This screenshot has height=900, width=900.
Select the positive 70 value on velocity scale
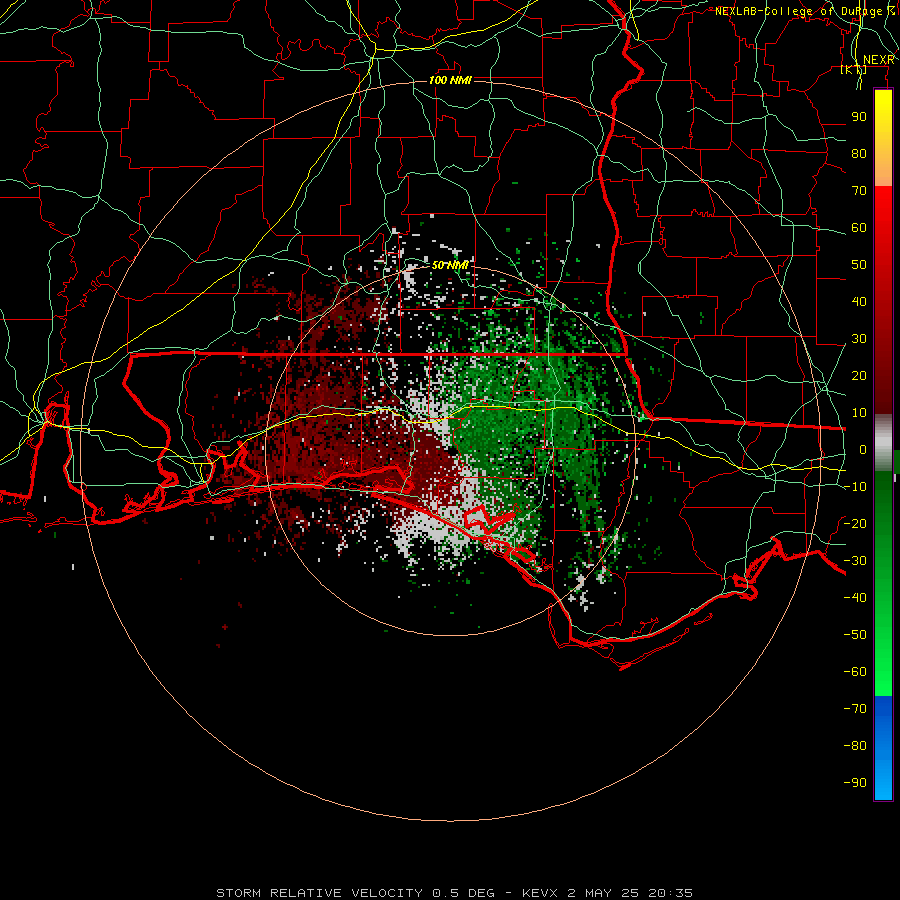pos(859,191)
